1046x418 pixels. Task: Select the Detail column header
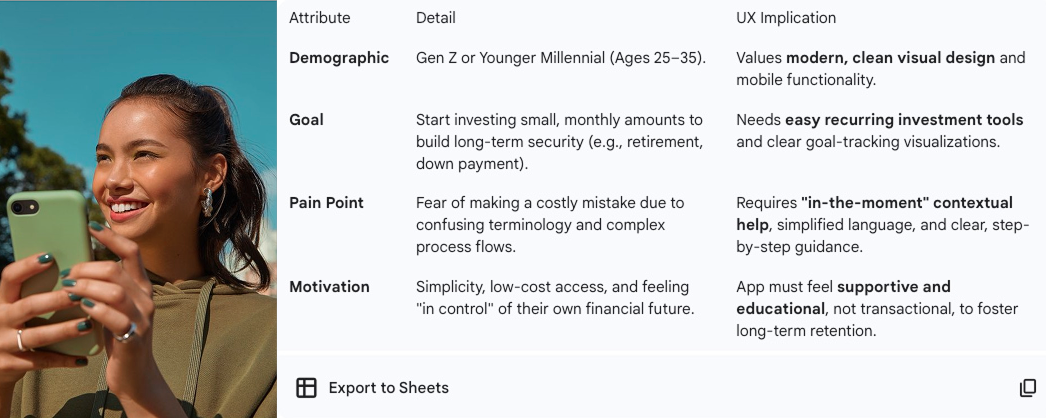click(x=436, y=18)
